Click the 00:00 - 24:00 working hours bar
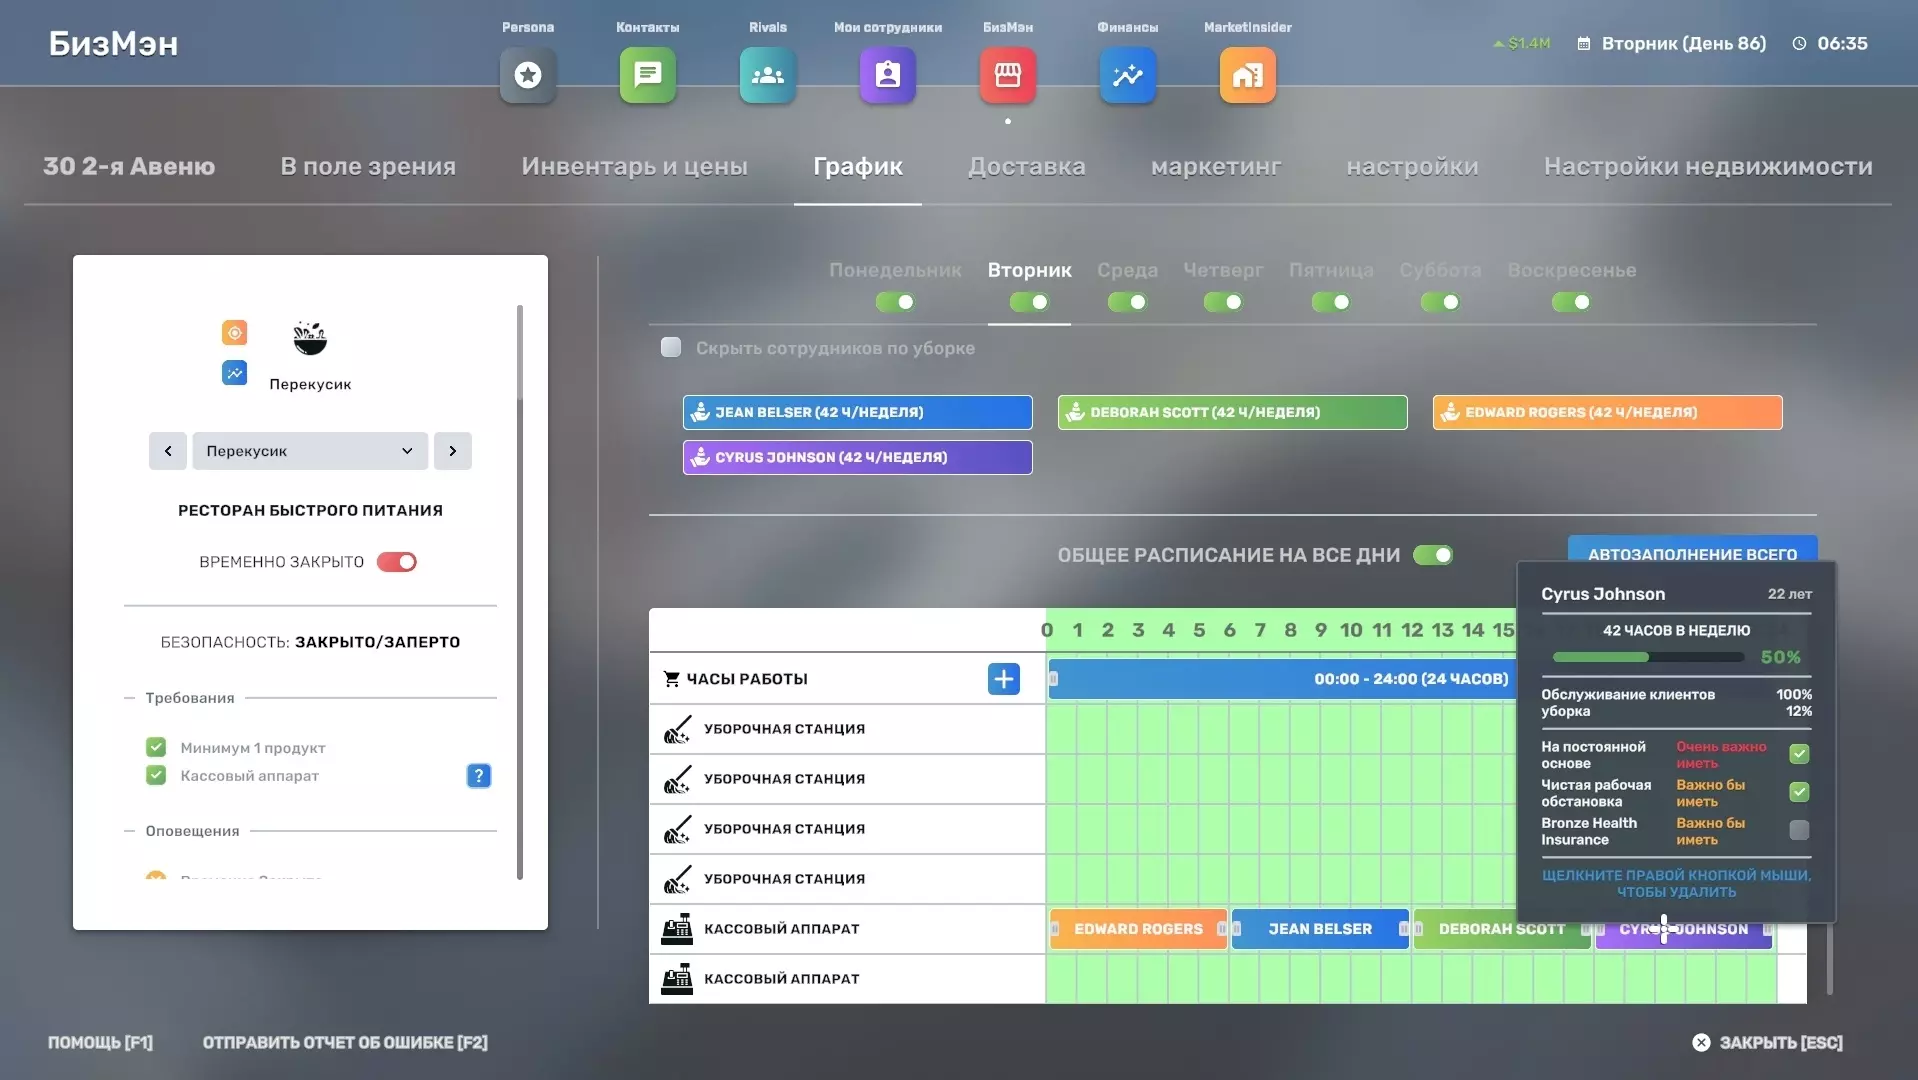Image resolution: width=1918 pixels, height=1080 pixels. click(x=1283, y=679)
